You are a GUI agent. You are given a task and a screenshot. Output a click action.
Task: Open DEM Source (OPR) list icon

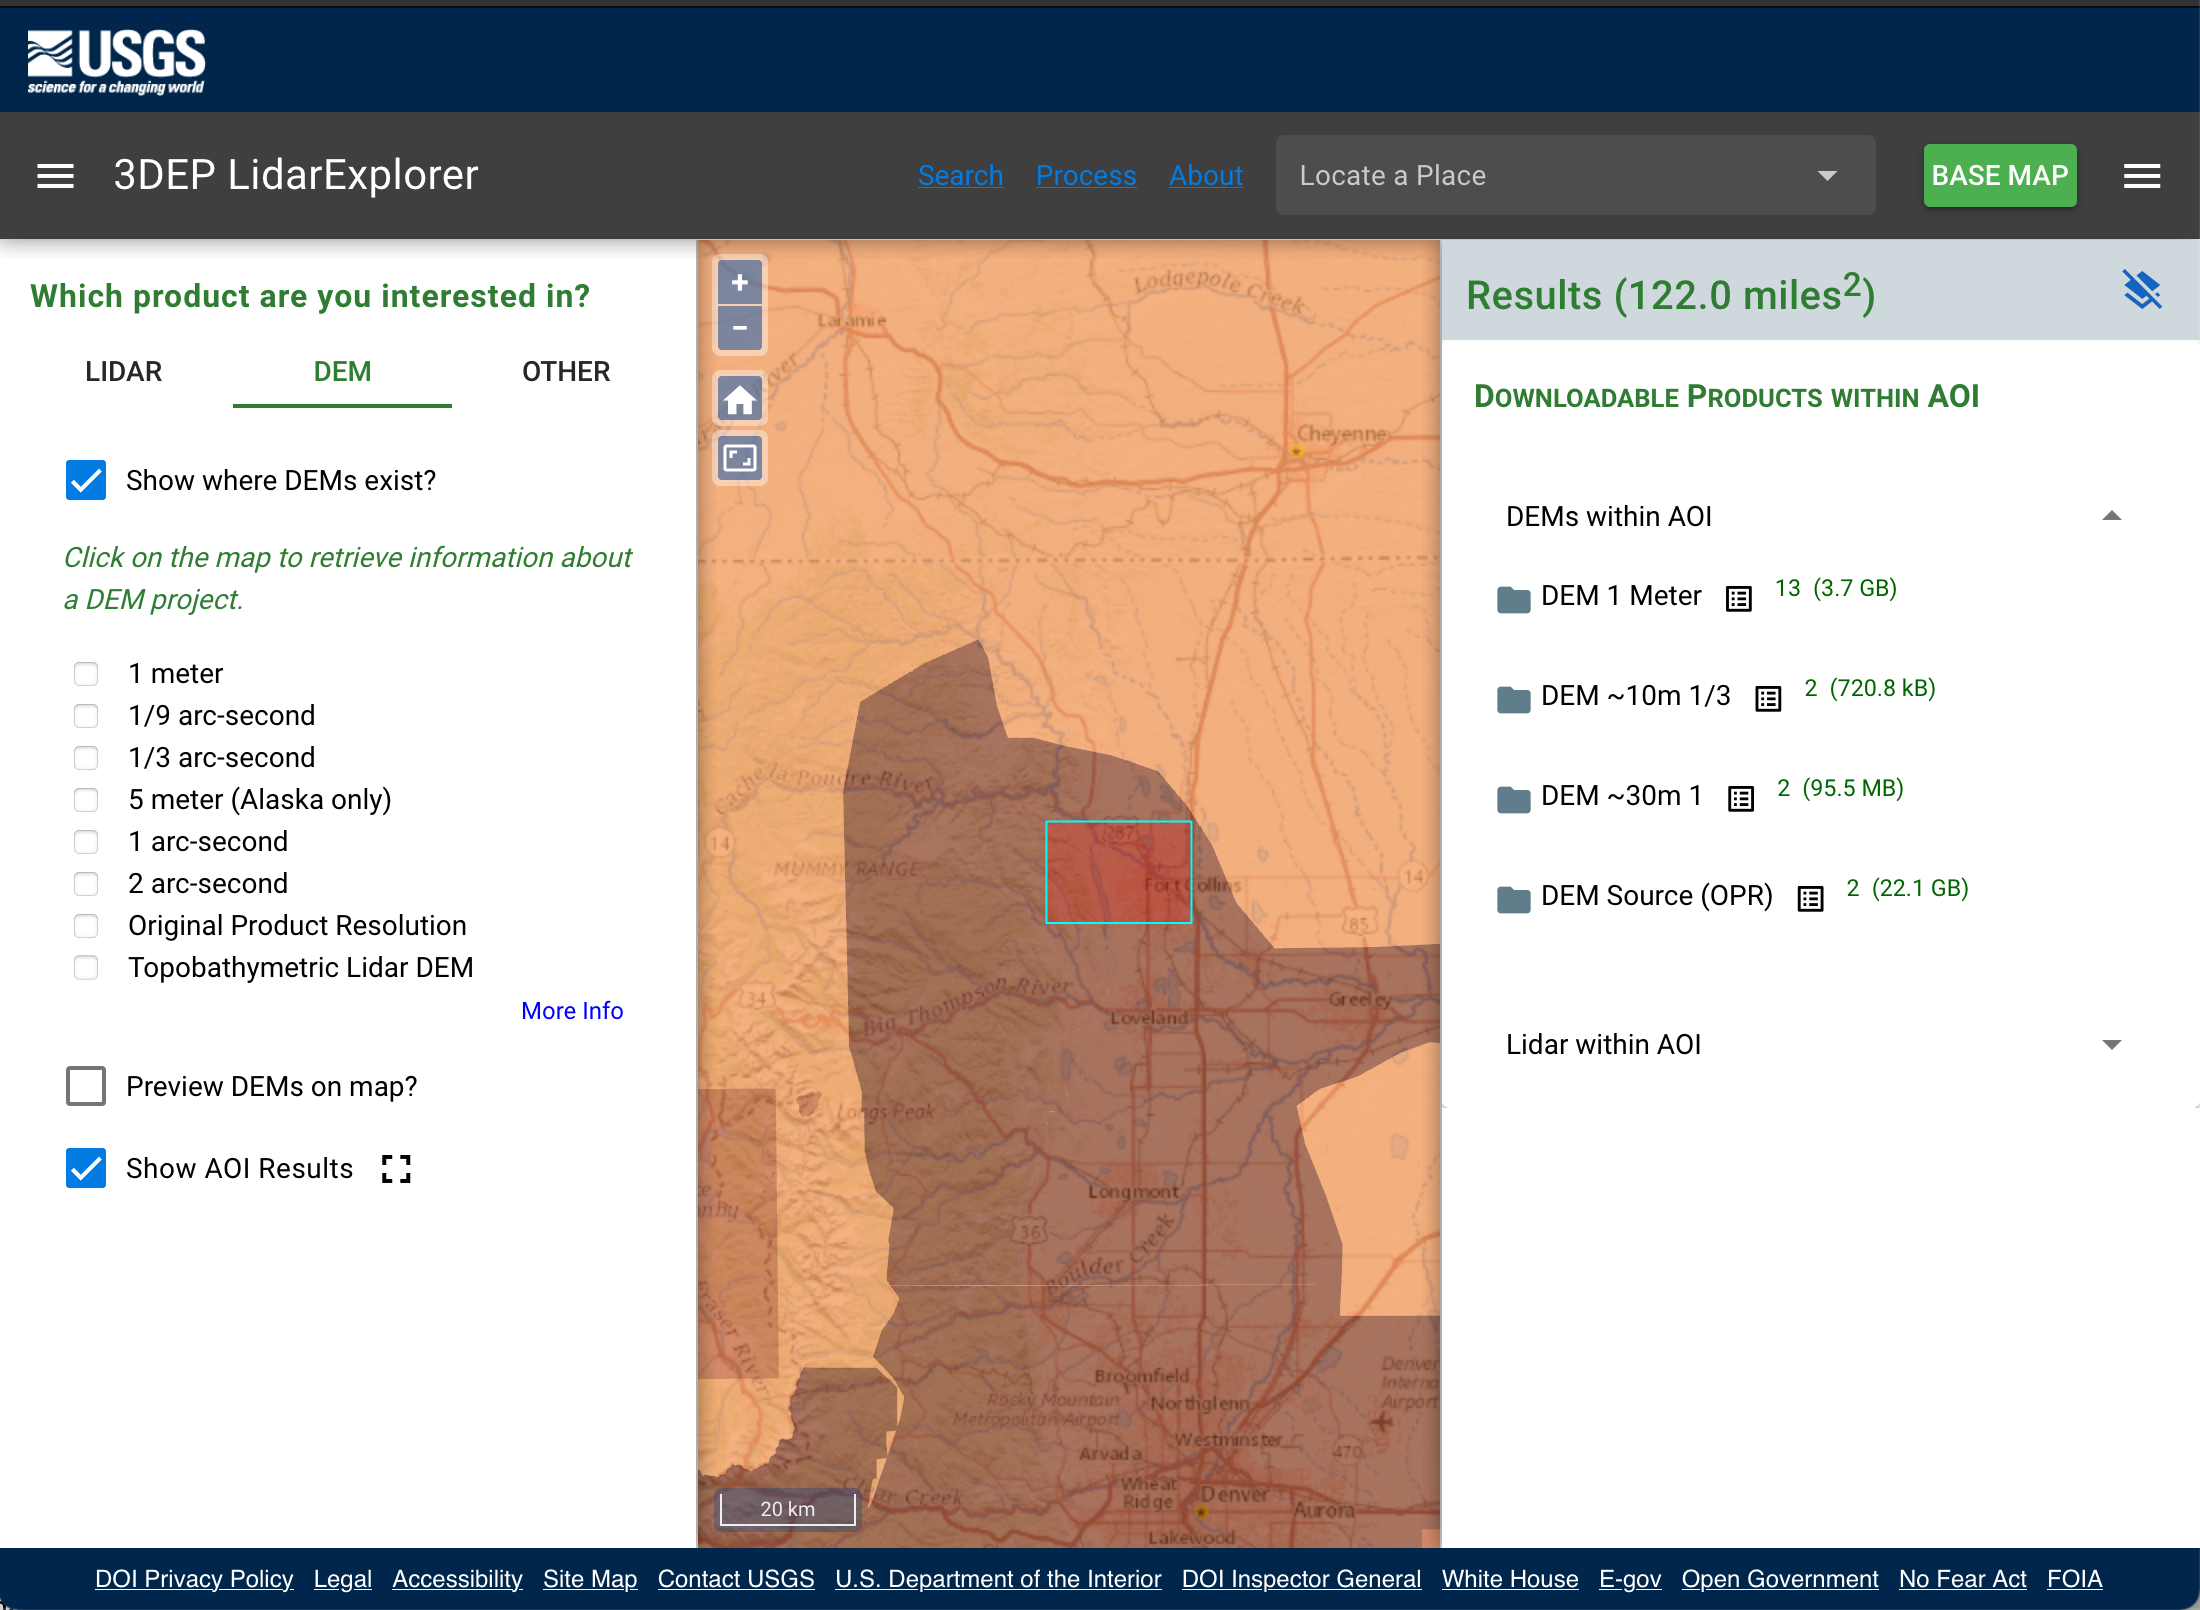point(1810,898)
